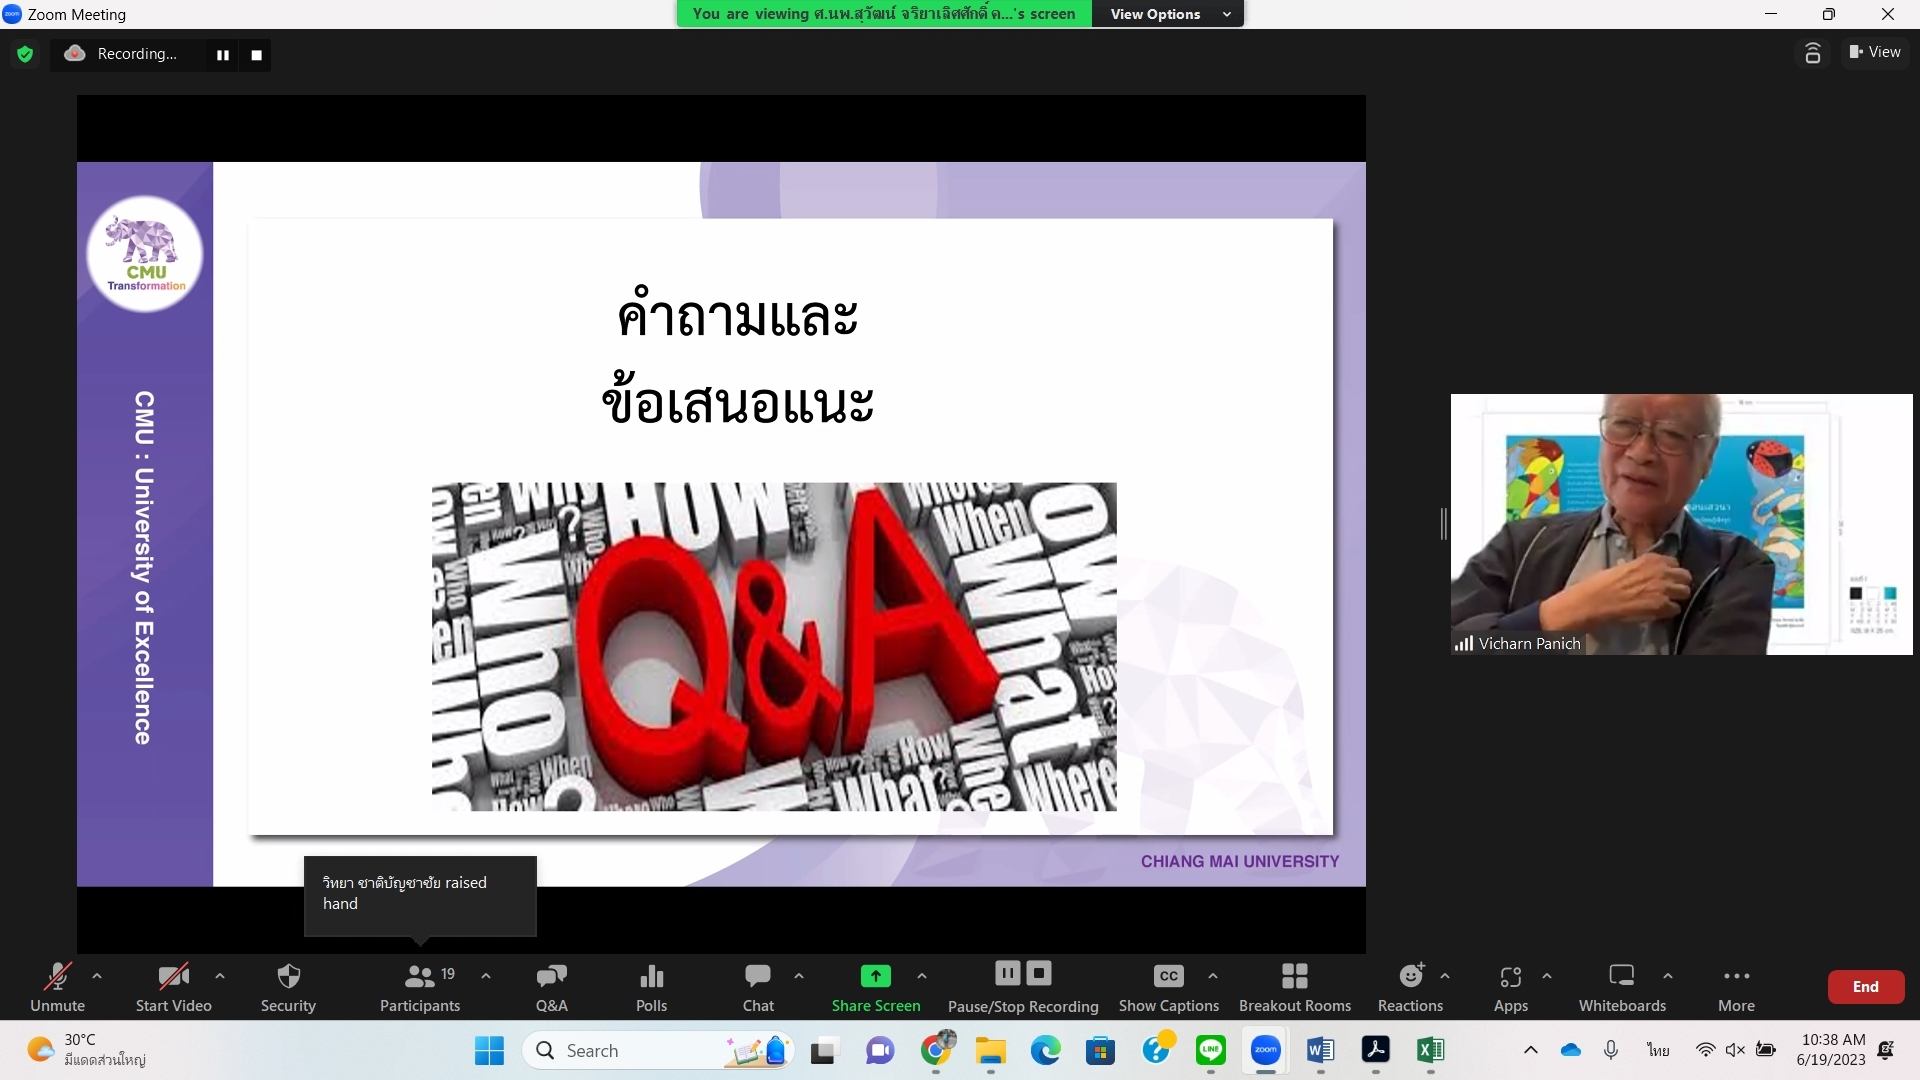The width and height of the screenshot is (1920, 1080).
Task: Expand share screen options arrow
Action: pos(922,976)
